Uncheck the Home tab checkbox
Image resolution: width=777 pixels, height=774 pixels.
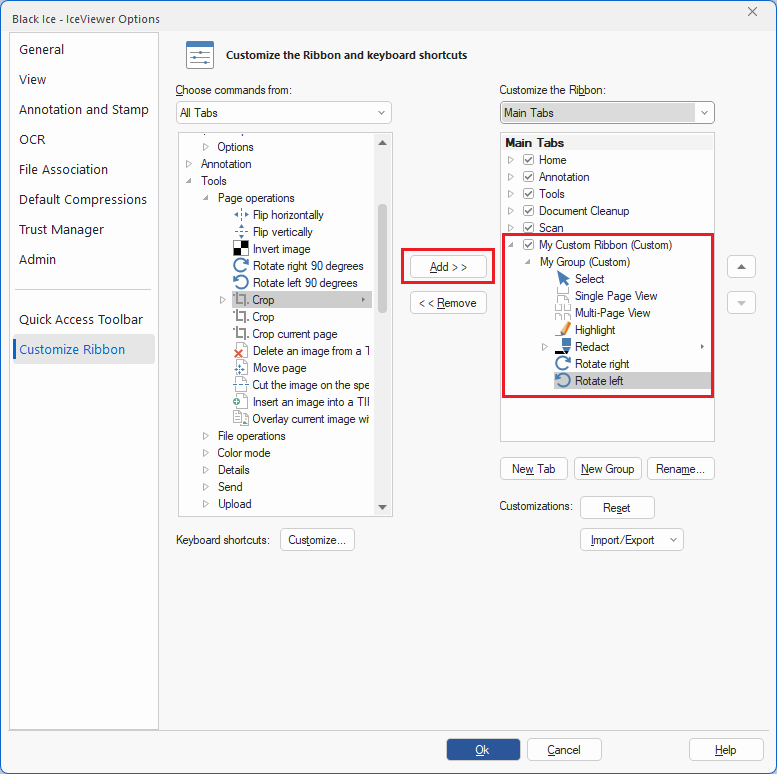[x=528, y=160]
